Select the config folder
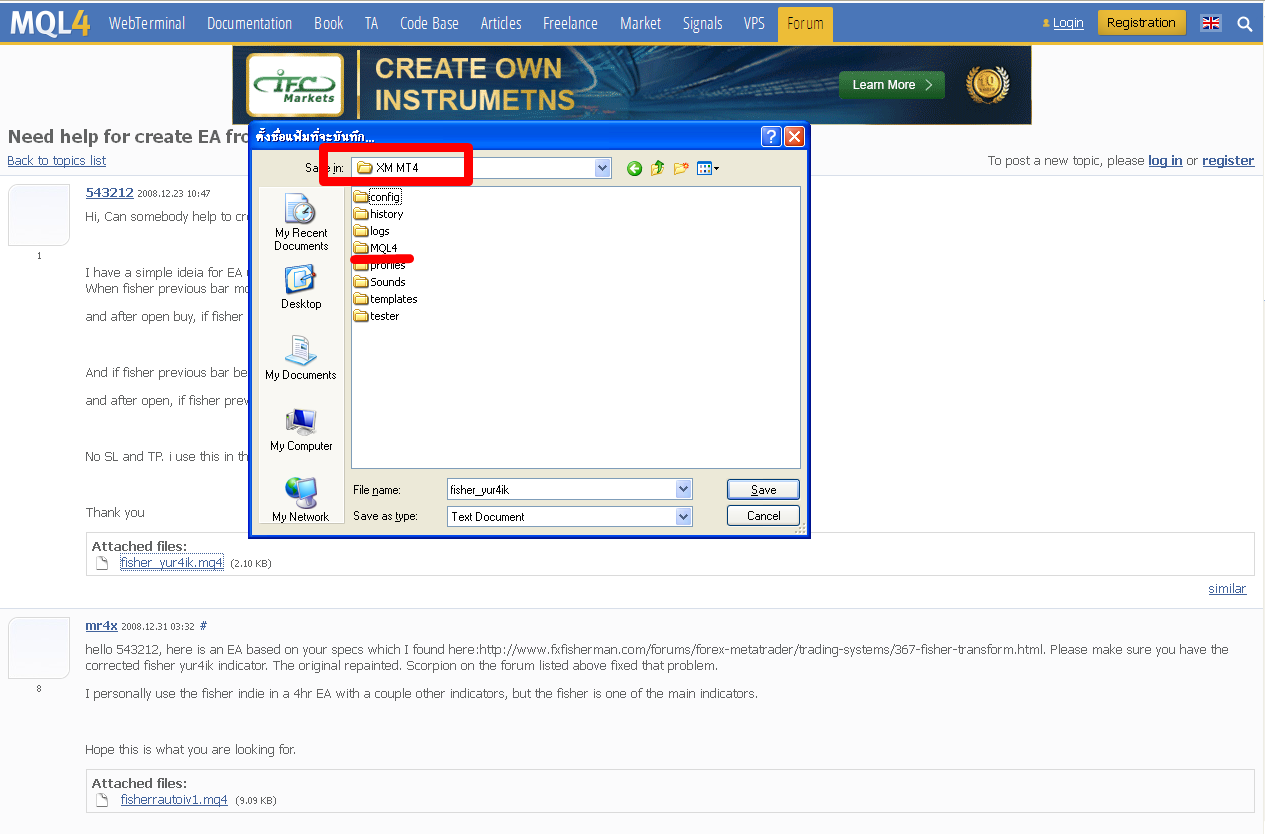The height and width of the screenshot is (834, 1265). pyautogui.click(x=377, y=197)
